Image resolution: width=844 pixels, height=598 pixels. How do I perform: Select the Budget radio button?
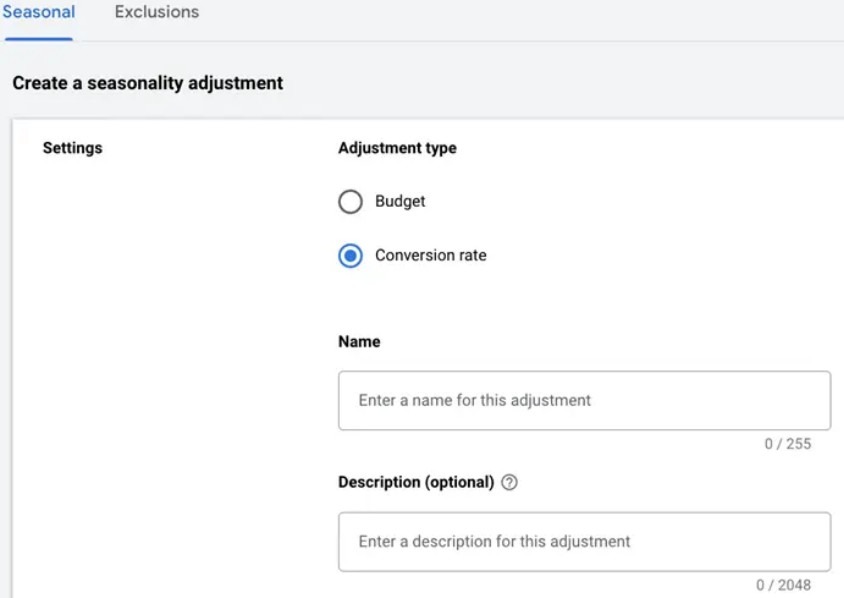pyautogui.click(x=350, y=202)
